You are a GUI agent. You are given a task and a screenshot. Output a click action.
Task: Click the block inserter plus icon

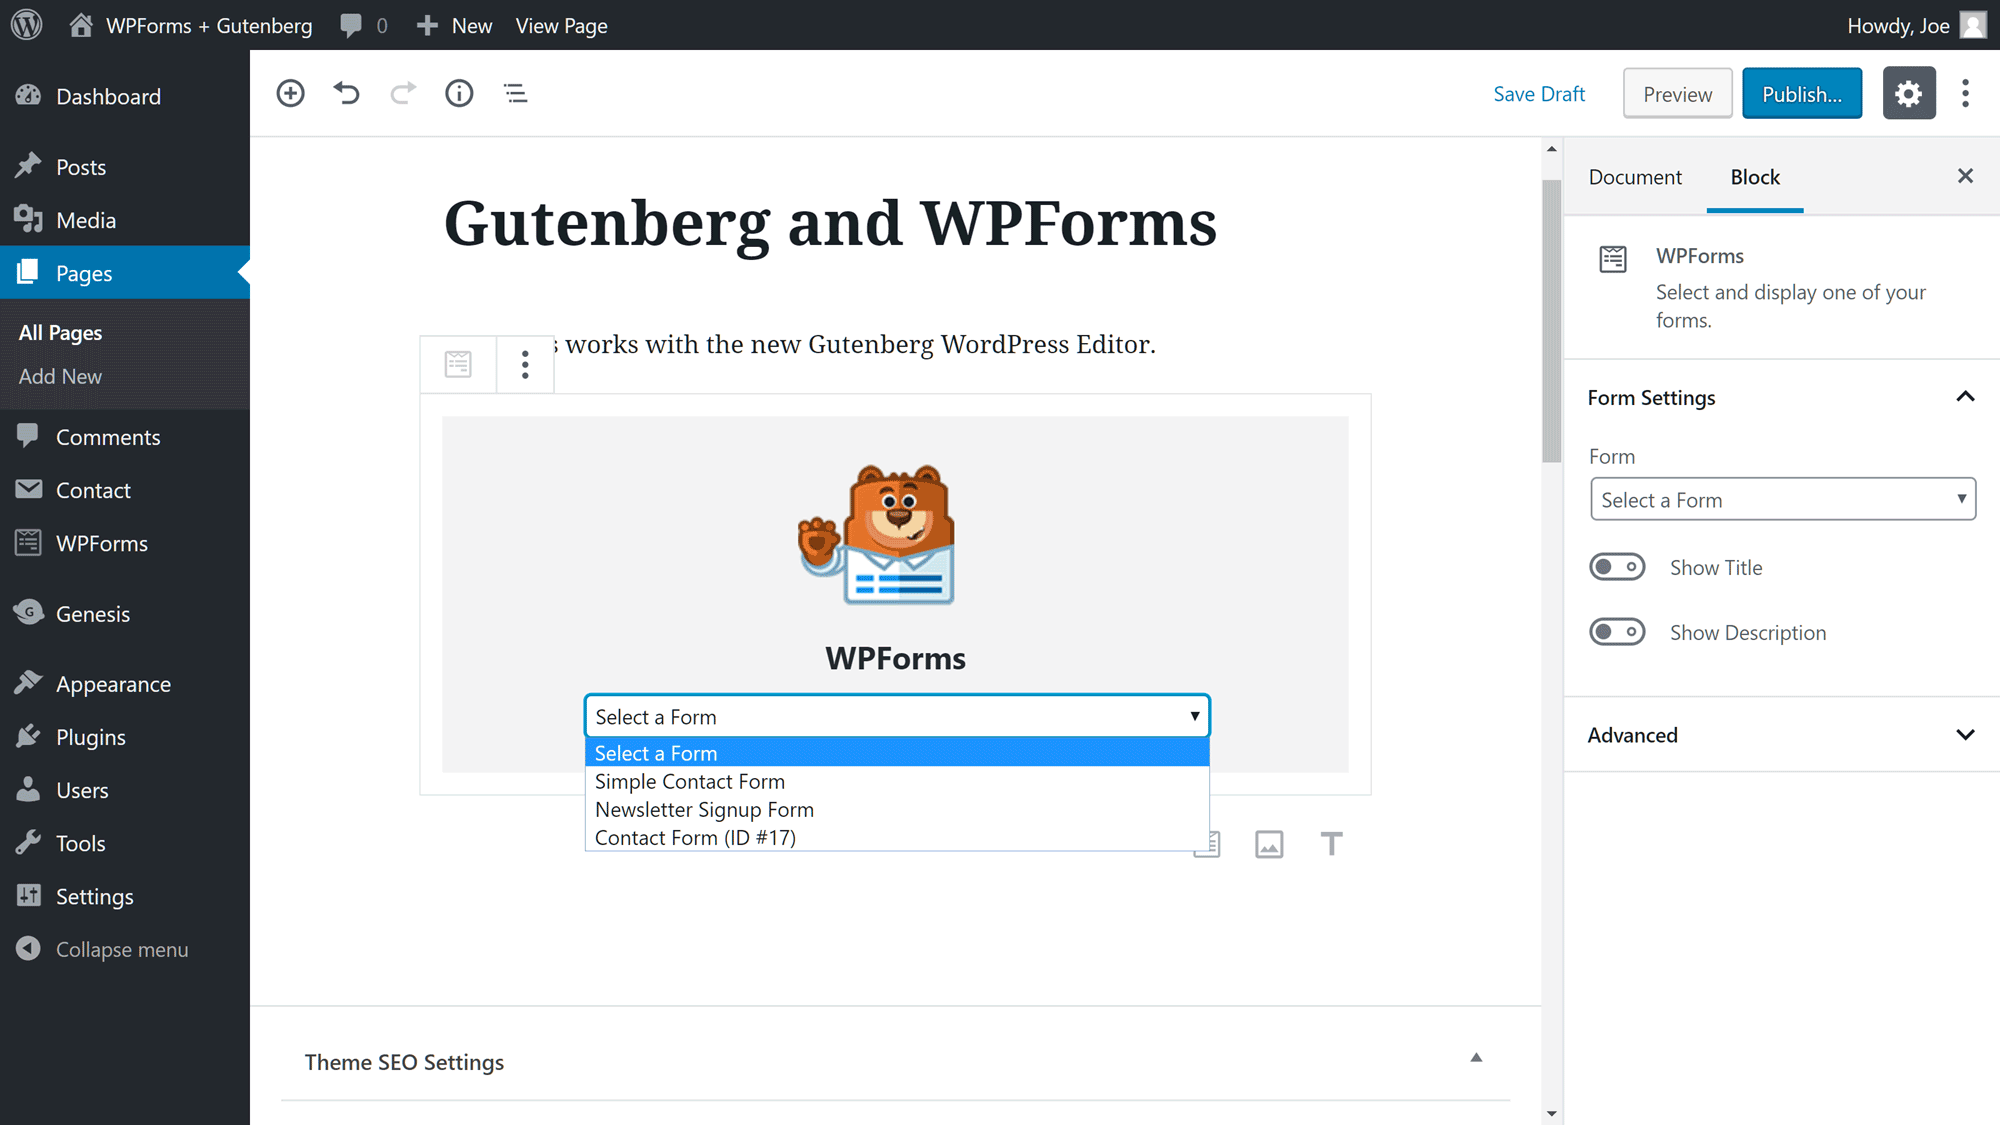point(290,93)
